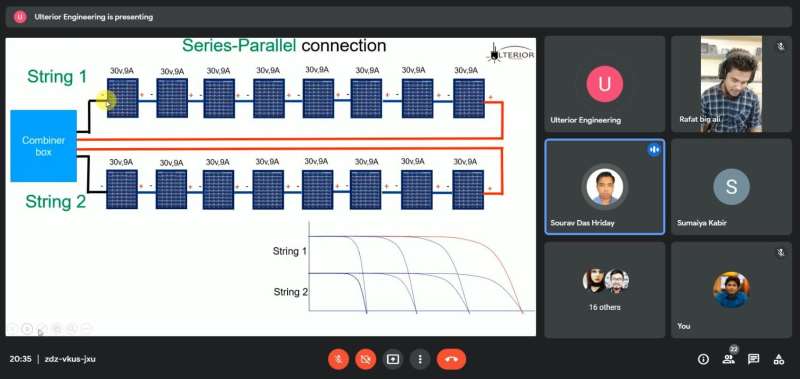Select the Sumaiya Kabir participant tile
Image resolution: width=800 pixels, height=379 pixels.
[x=731, y=187]
